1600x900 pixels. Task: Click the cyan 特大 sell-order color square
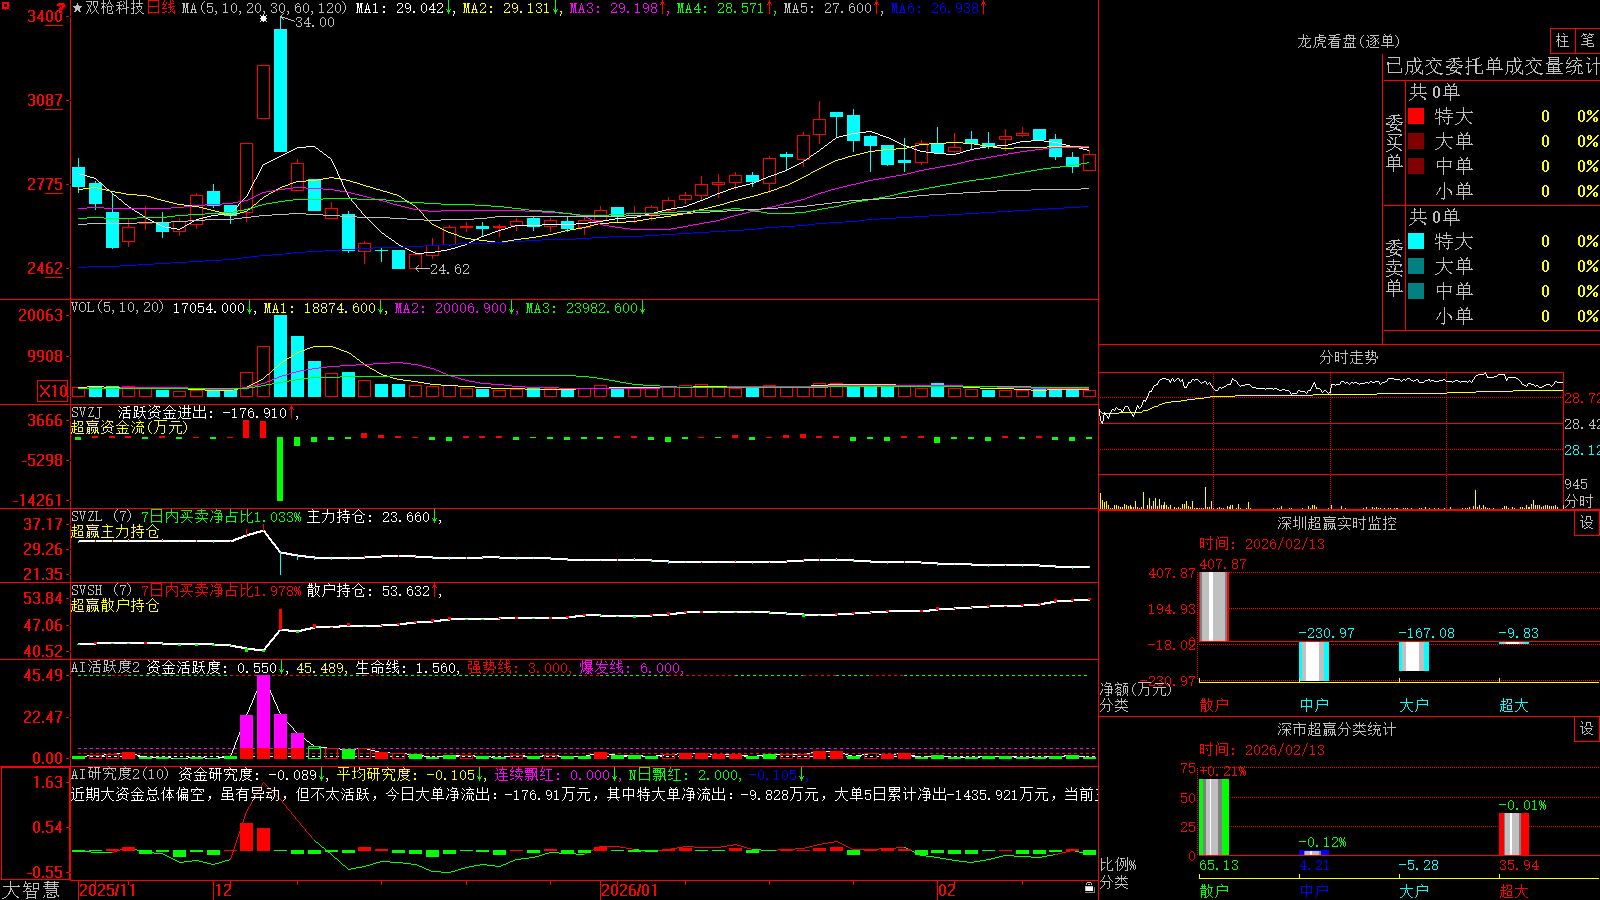[1416, 241]
